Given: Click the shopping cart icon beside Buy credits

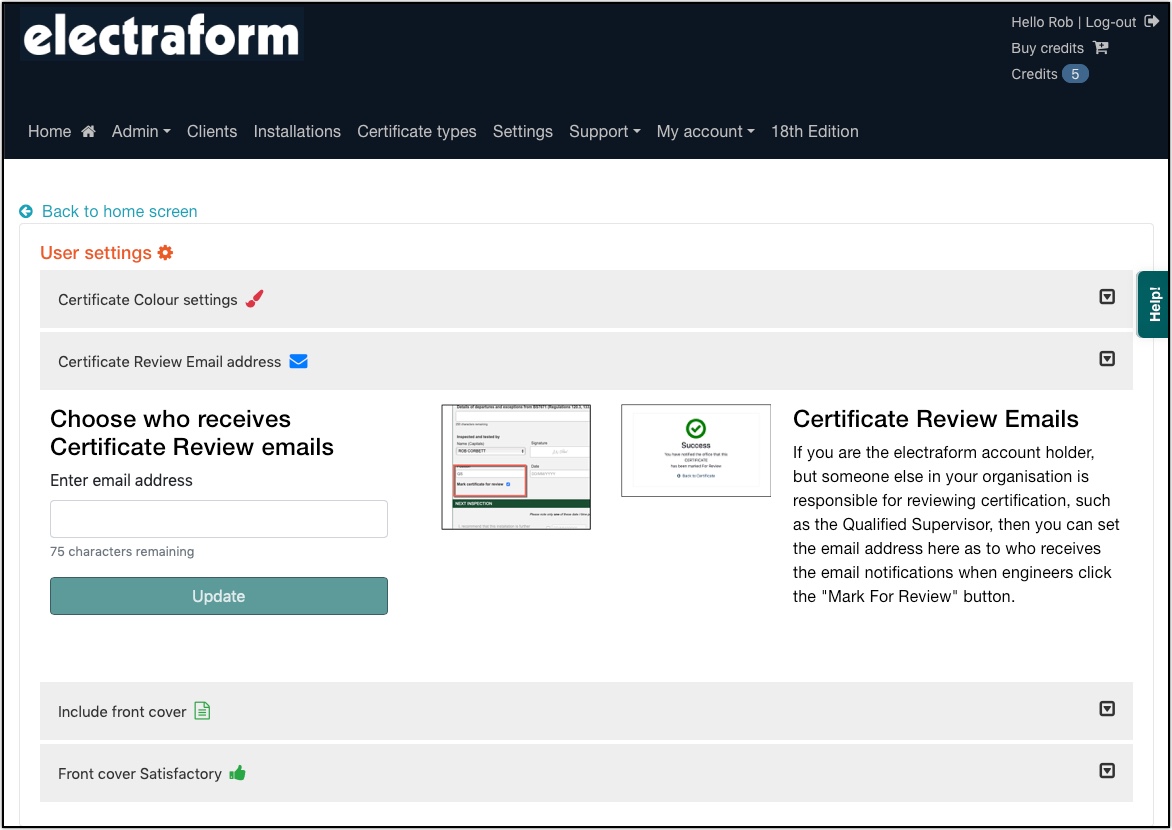Looking at the screenshot, I should pyautogui.click(x=1100, y=48).
